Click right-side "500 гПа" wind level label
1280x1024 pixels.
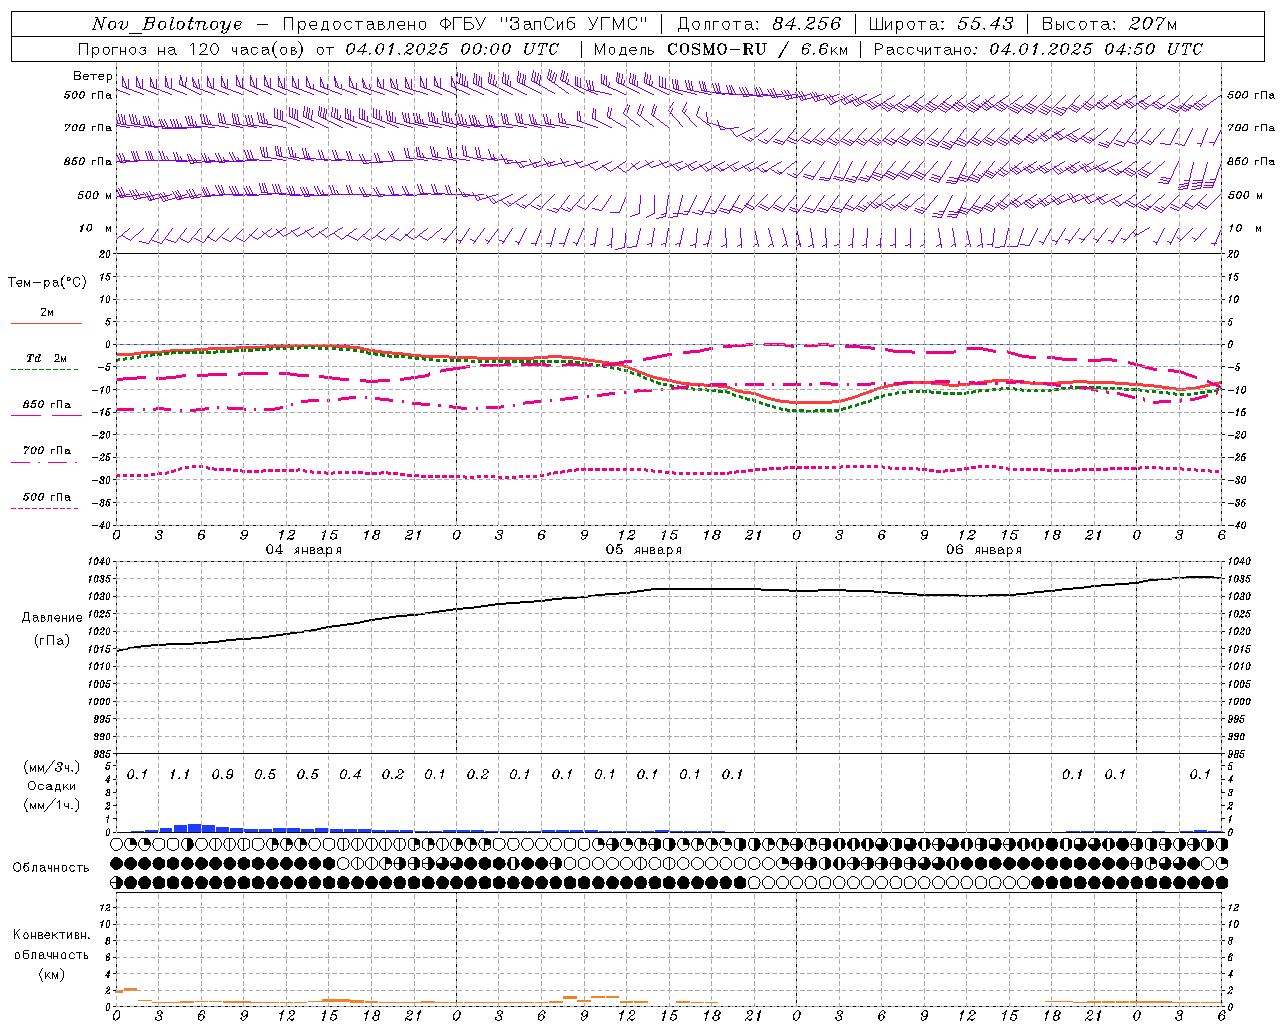click(x=1251, y=95)
